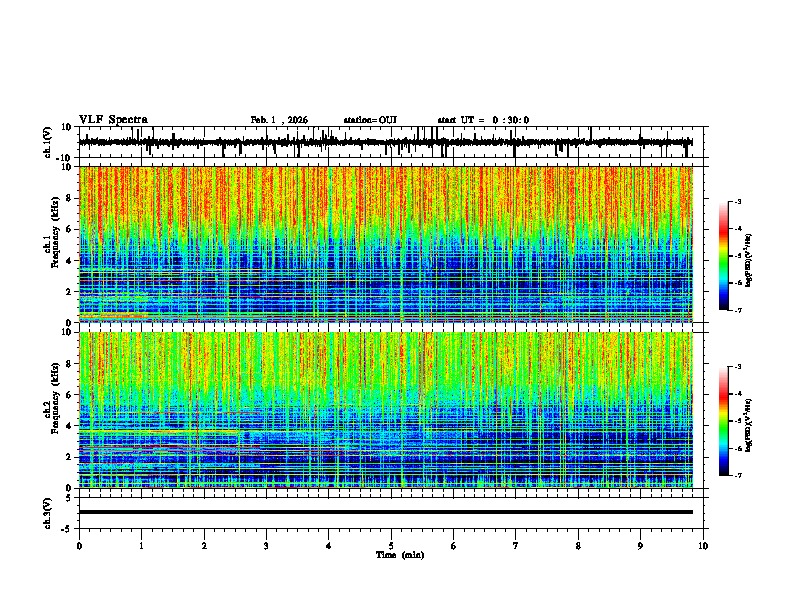This screenshot has width=792, height=612.
Task: Click the "-7" label on ch.2 color scale
Action: tap(738, 475)
